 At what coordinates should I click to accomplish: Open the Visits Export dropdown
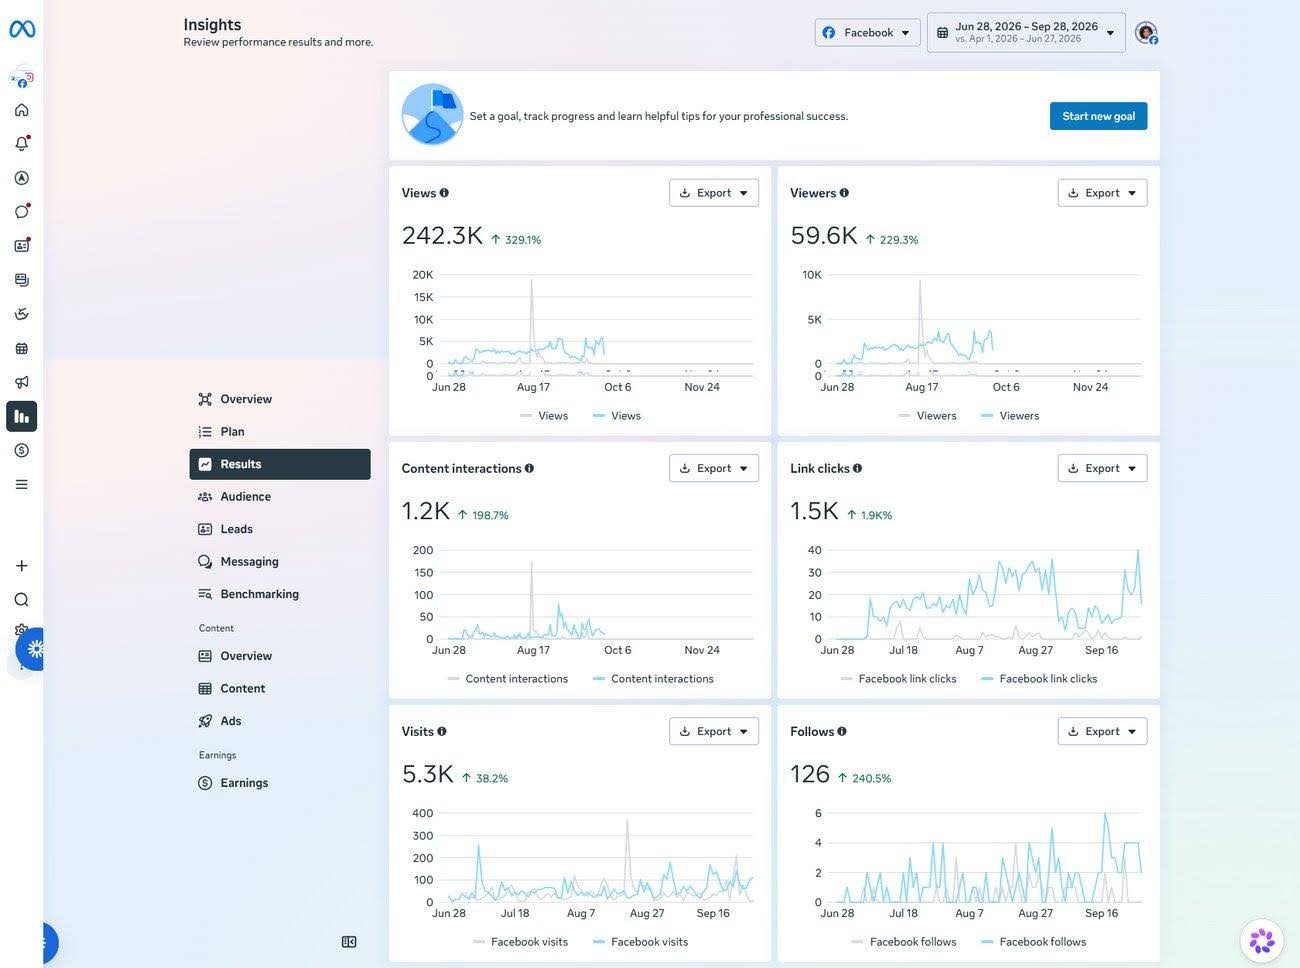[x=714, y=731]
